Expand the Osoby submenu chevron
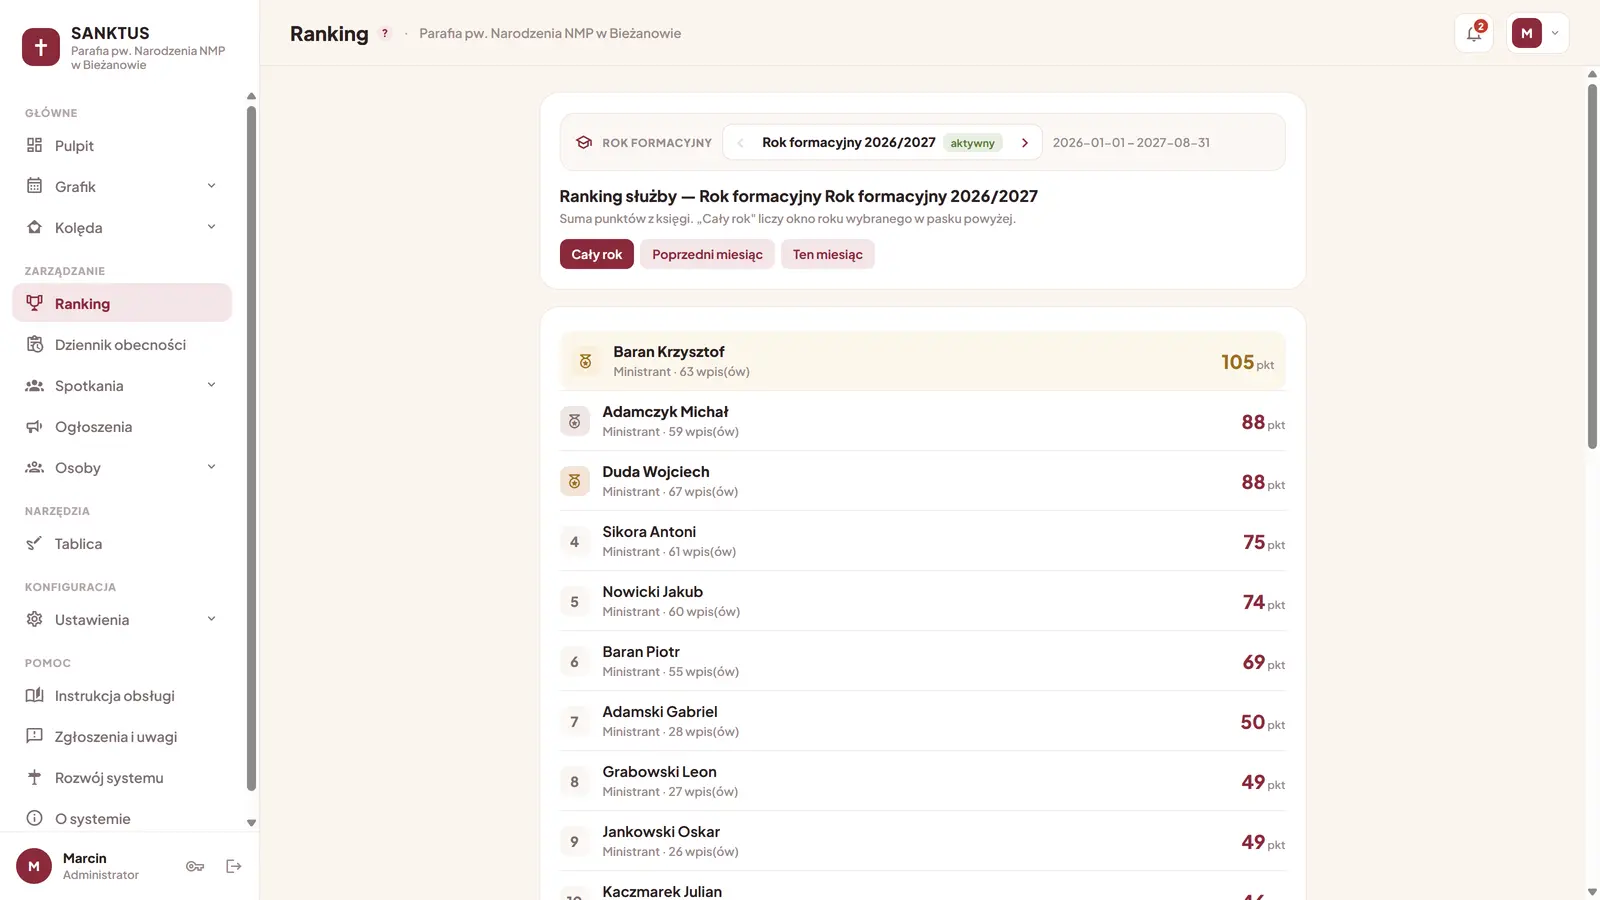This screenshot has height=900, width=1600. [211, 467]
